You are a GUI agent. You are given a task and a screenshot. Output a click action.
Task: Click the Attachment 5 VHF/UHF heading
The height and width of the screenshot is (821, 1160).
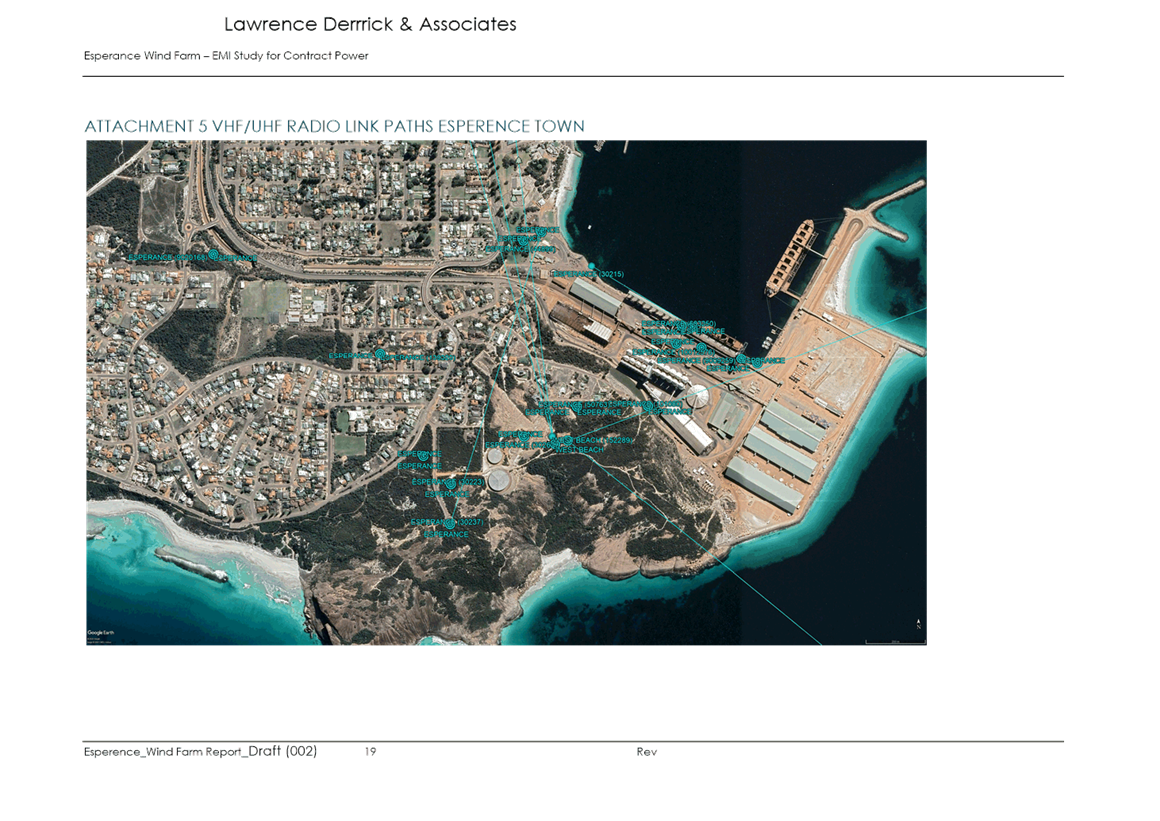tap(335, 126)
